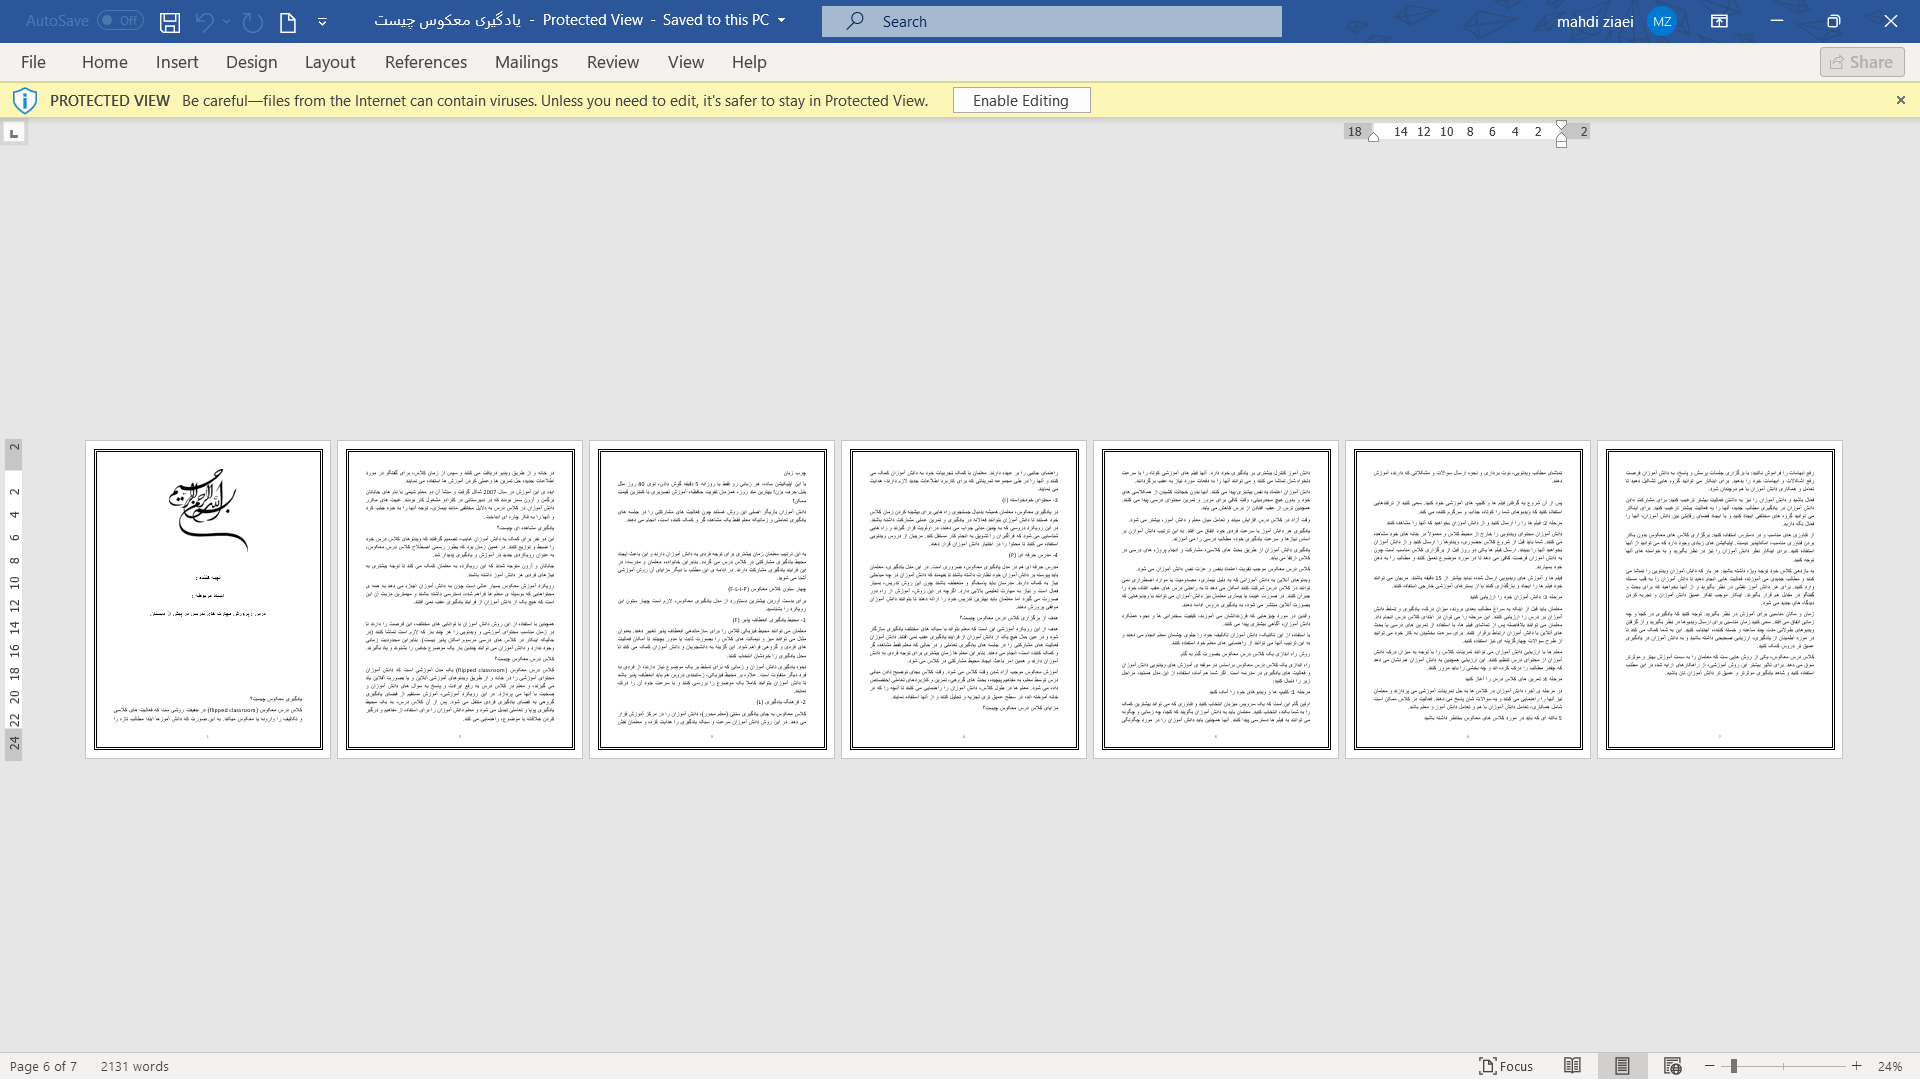
Task: Toggle Read Mode icon in status bar
Action: [x=1572, y=1065]
